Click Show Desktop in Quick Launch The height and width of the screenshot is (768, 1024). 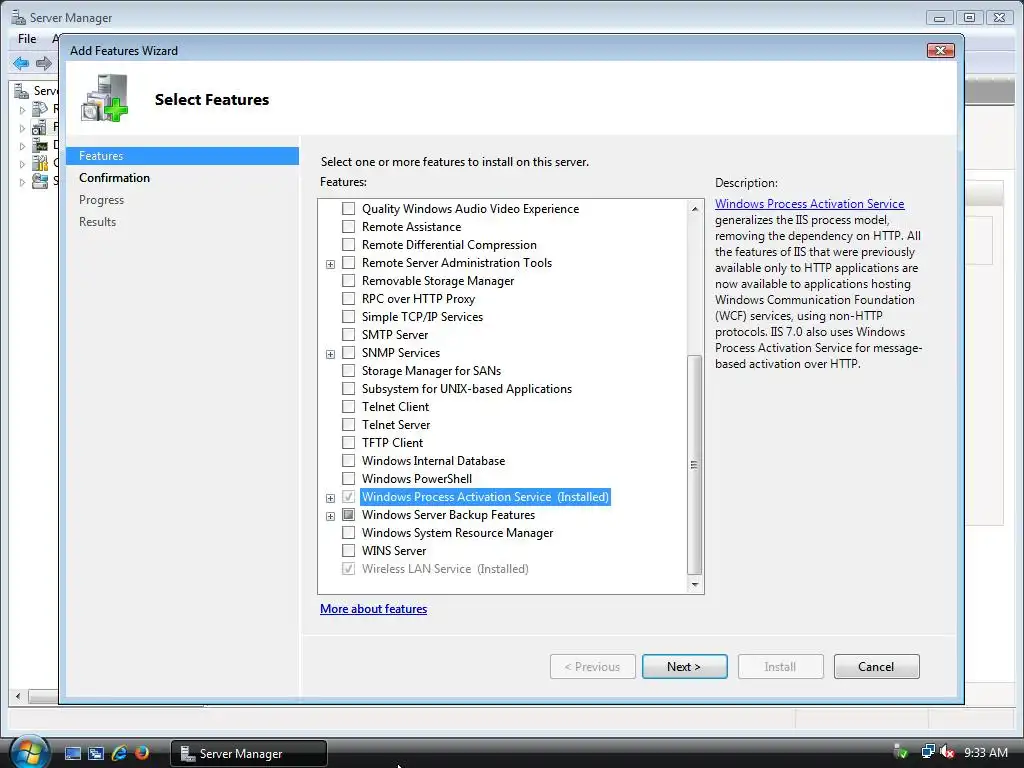pos(72,753)
